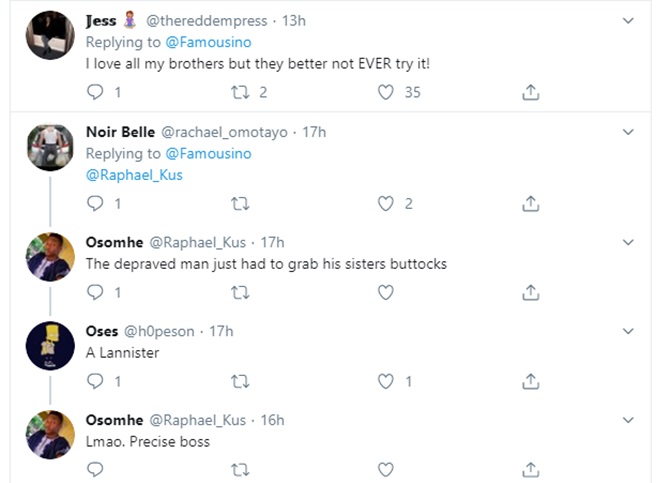Open Noir Belle's profile name

click(x=120, y=132)
